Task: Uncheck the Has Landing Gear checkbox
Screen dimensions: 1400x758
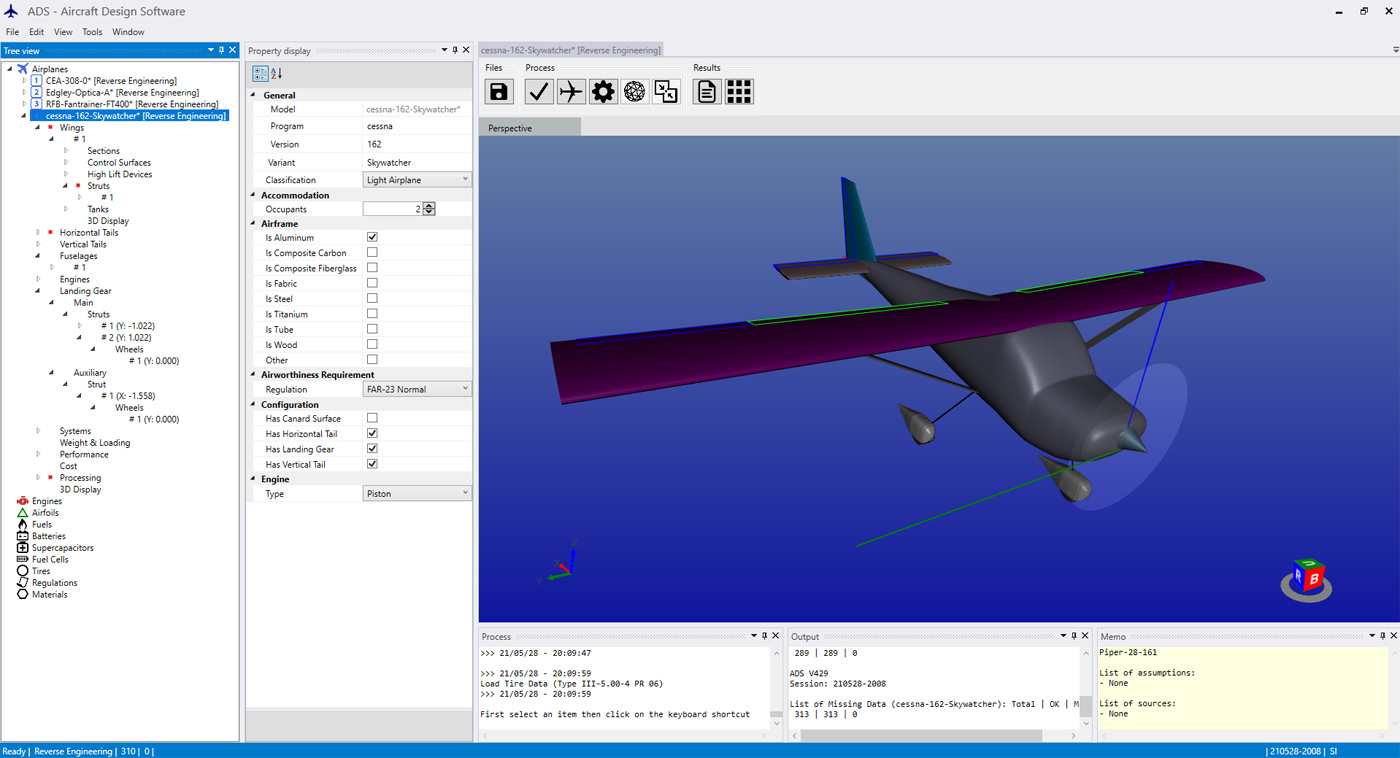Action: [x=372, y=449]
